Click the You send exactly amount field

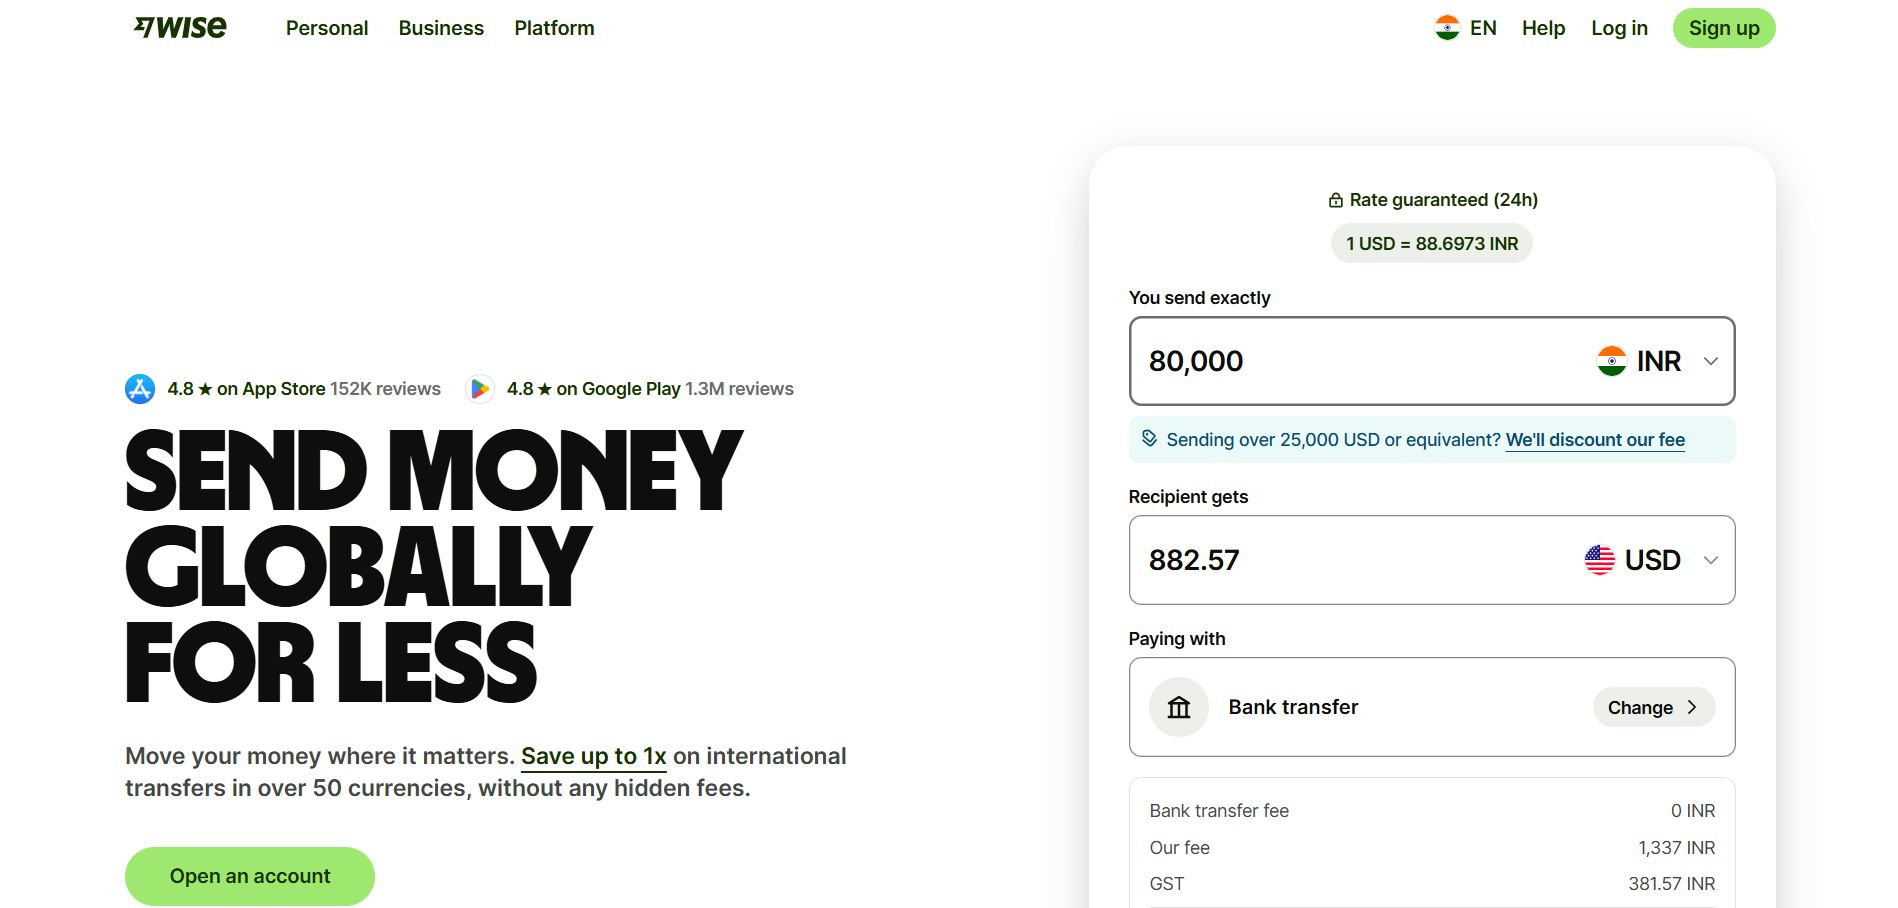pos(1350,361)
